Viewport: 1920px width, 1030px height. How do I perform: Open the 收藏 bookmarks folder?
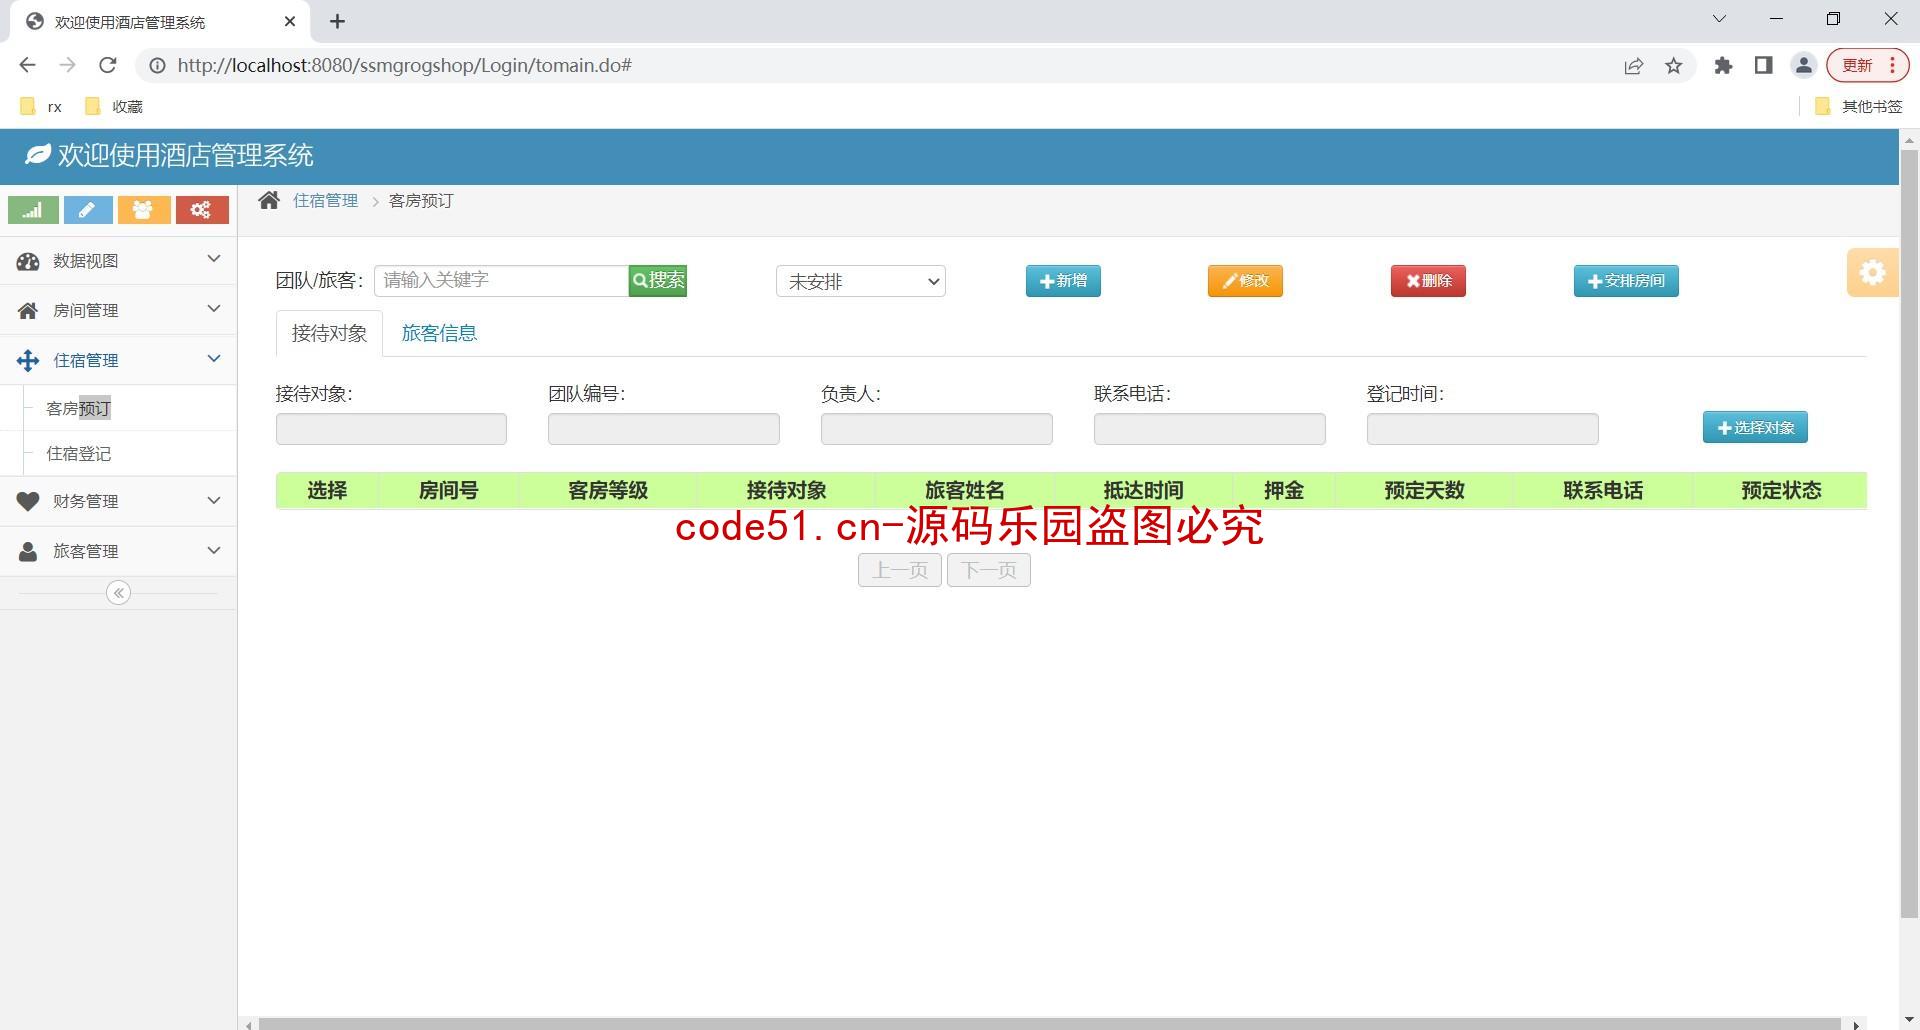[x=114, y=106]
